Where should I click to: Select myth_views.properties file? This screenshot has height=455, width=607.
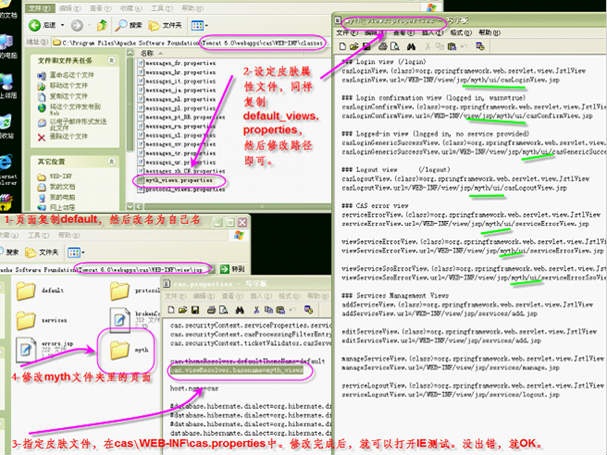tap(176, 180)
